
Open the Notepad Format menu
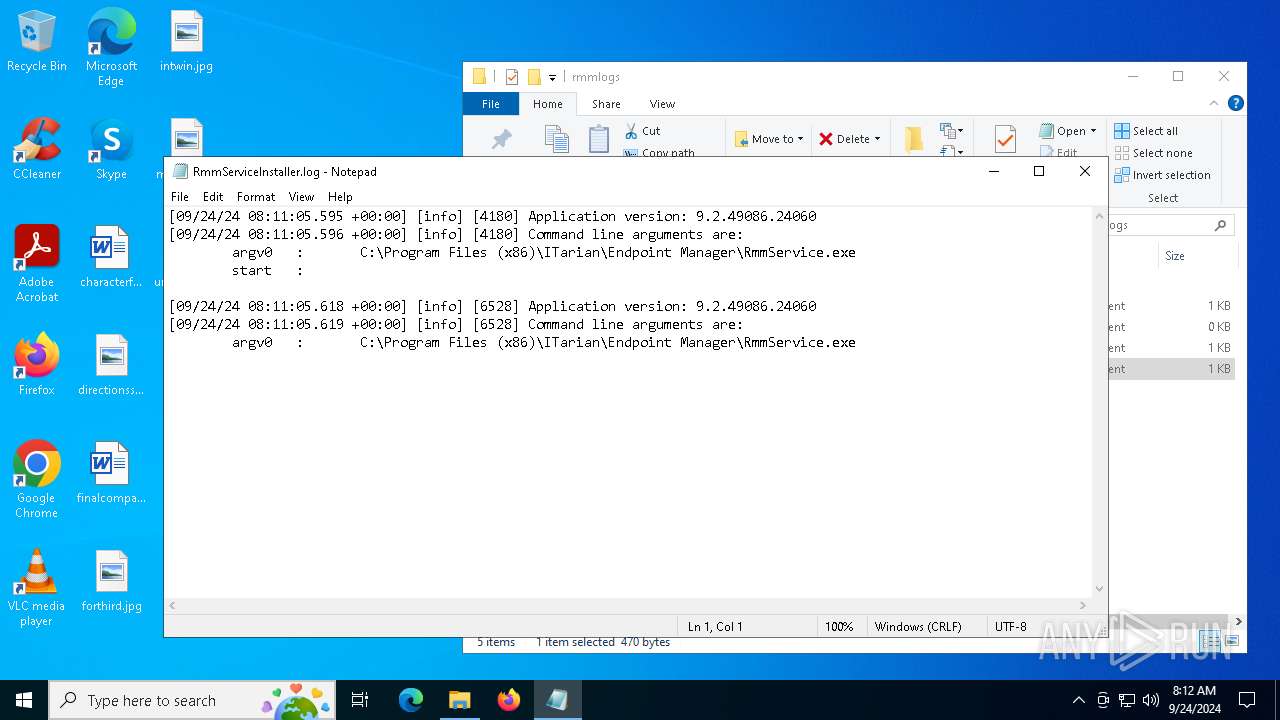click(x=256, y=197)
